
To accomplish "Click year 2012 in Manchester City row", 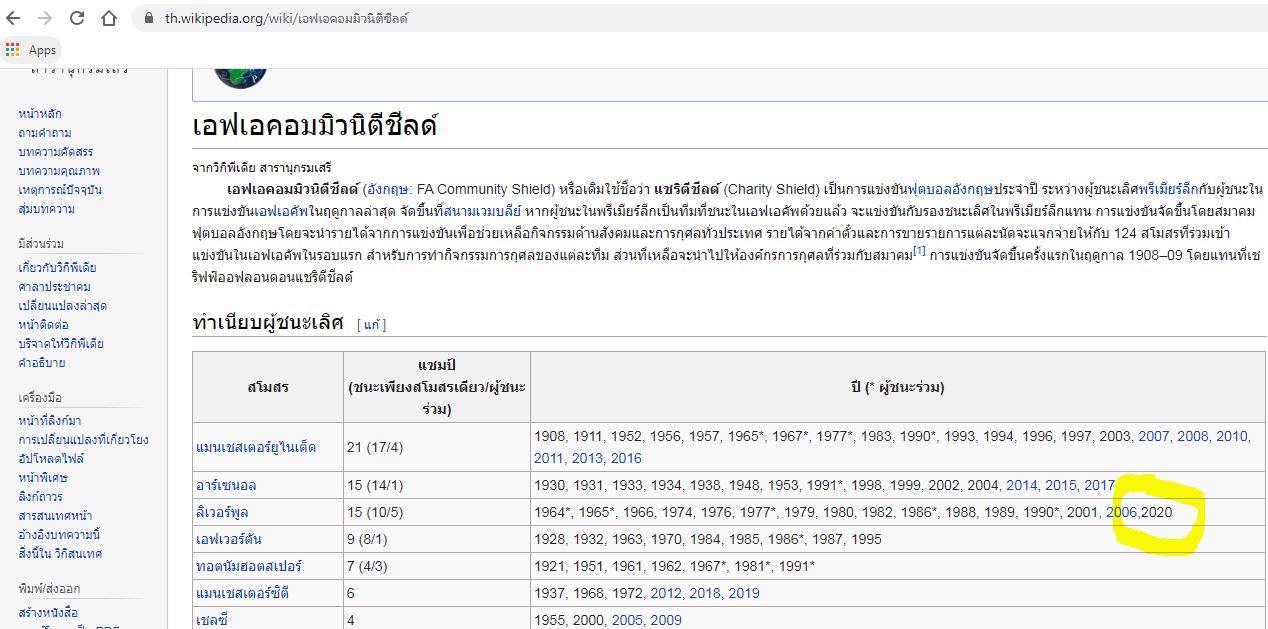I will [x=666, y=593].
